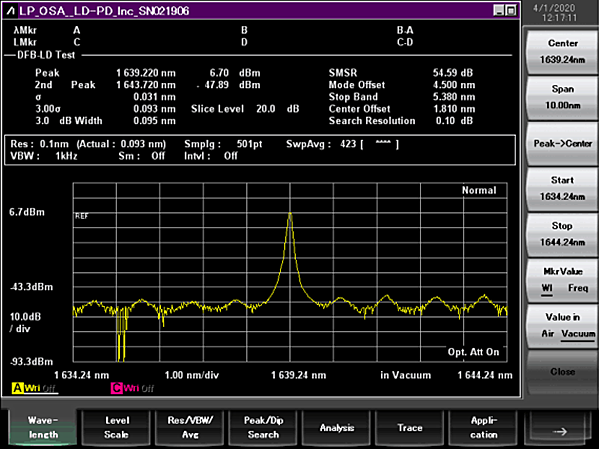
Task: Click the greyed Close softkey
Action: tap(562, 372)
